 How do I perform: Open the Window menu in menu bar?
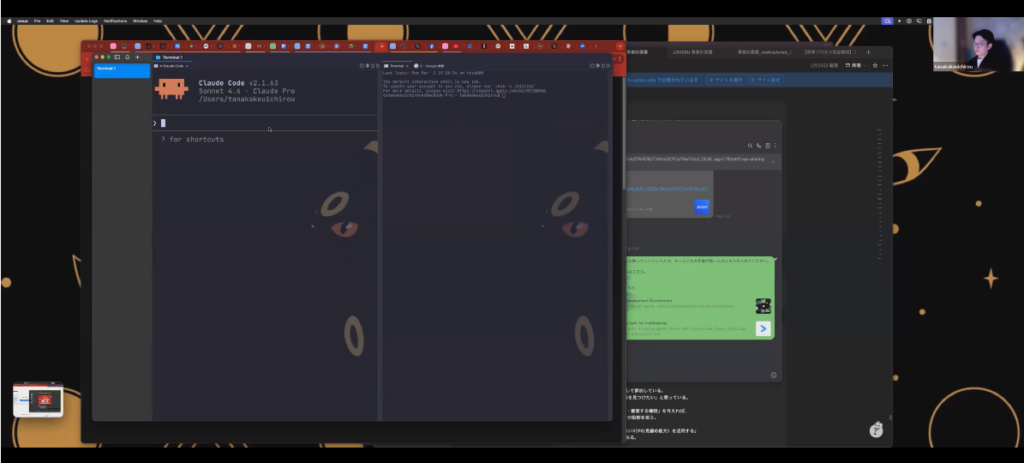pos(138,20)
